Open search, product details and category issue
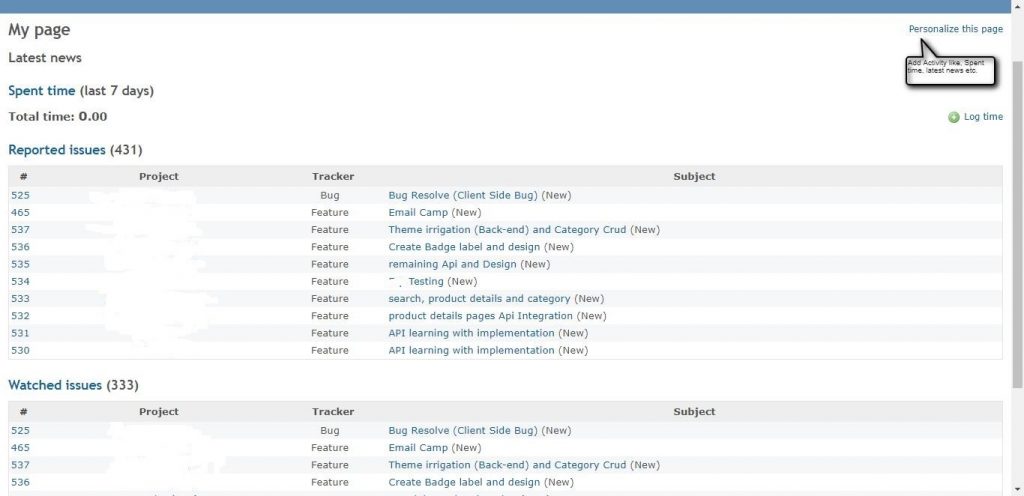 click(x=479, y=298)
